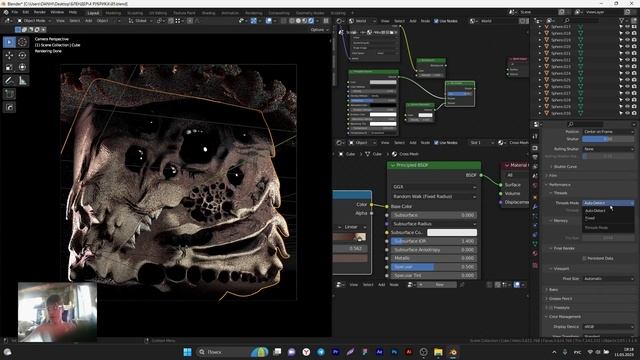Select the Select Box tool in viewport toolbar
Viewport: 640px width, 360px height.
point(9,42)
